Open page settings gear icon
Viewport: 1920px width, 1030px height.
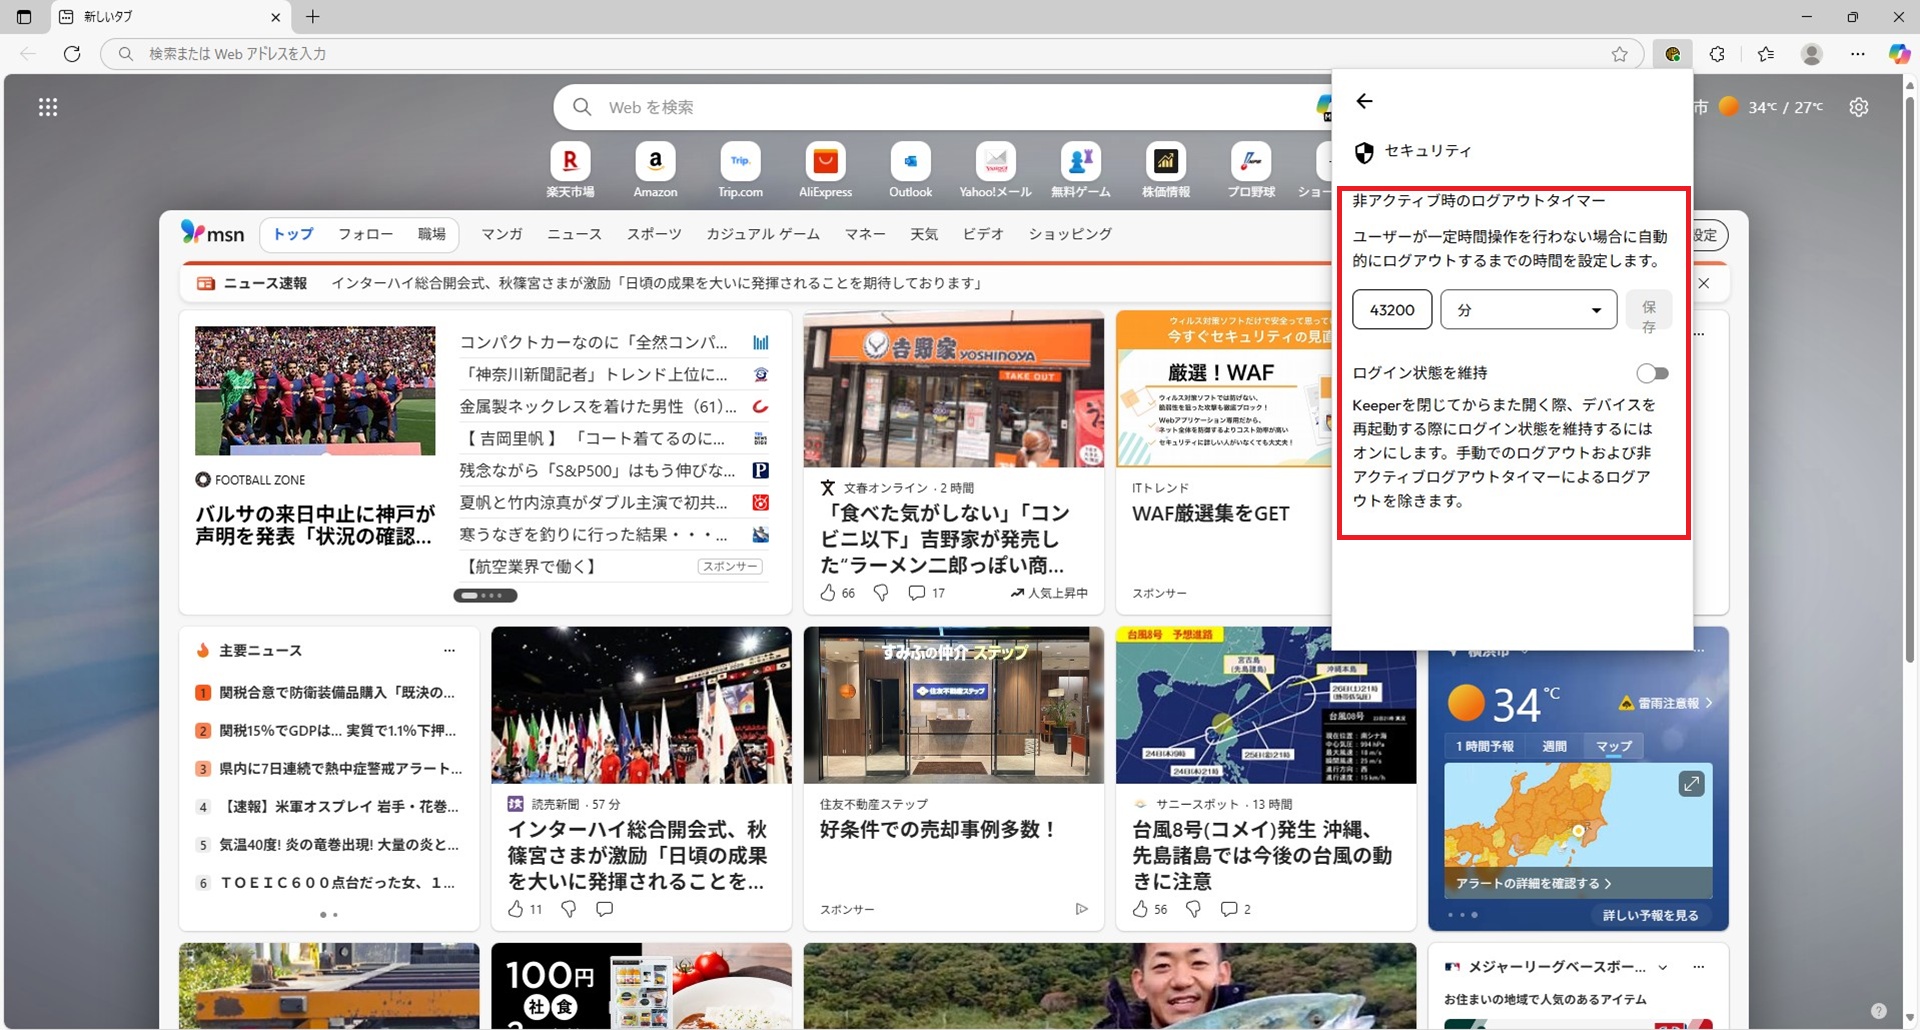click(1858, 107)
